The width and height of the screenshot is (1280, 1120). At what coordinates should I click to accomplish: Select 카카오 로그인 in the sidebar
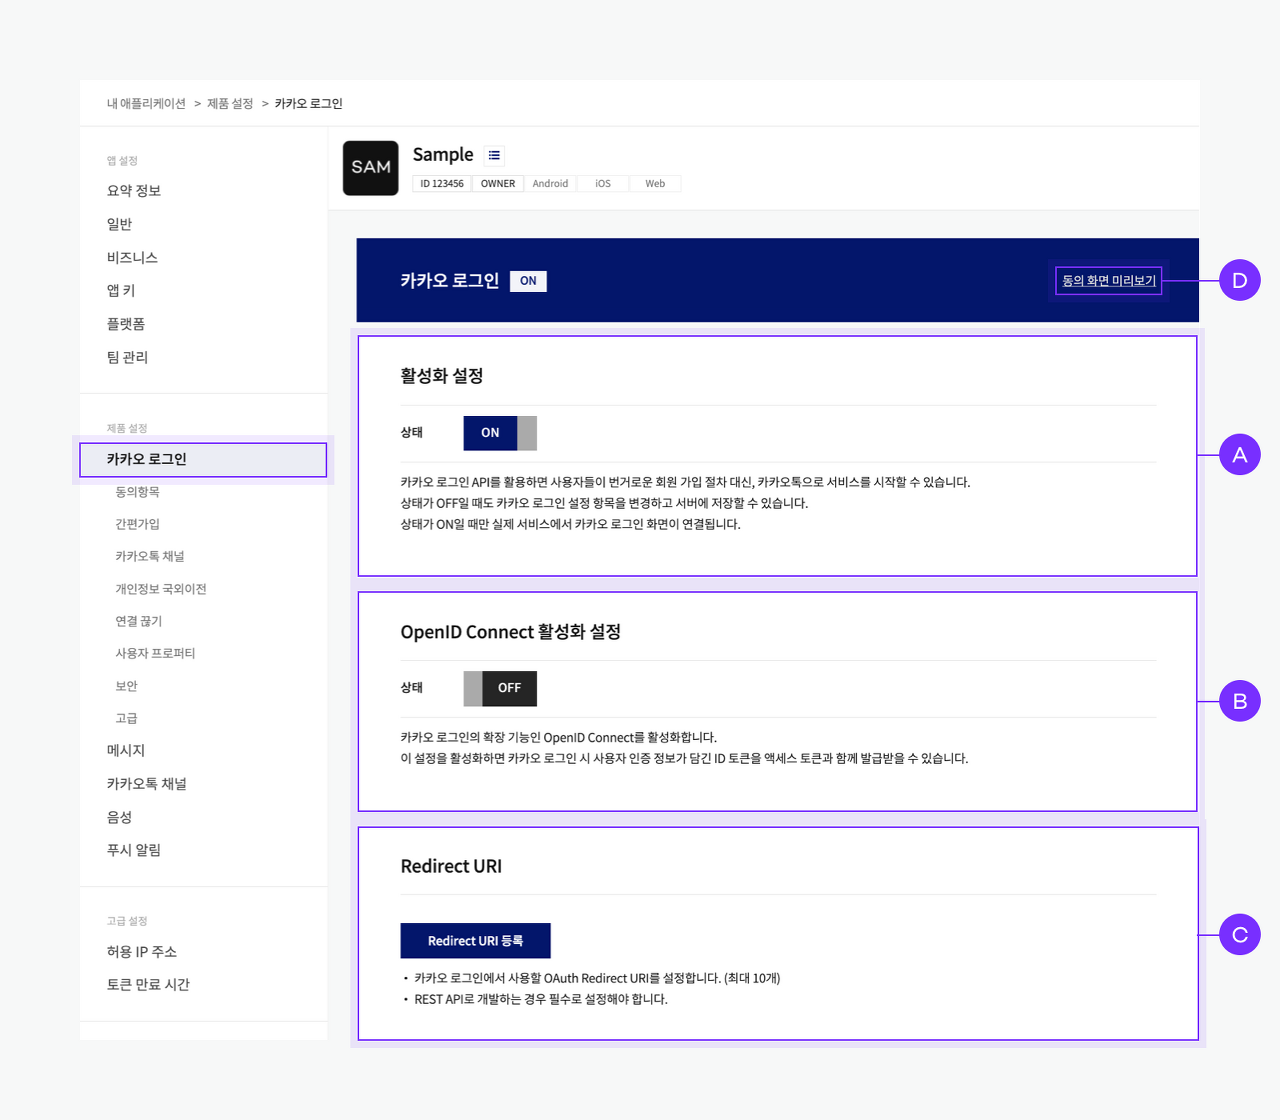click(203, 460)
